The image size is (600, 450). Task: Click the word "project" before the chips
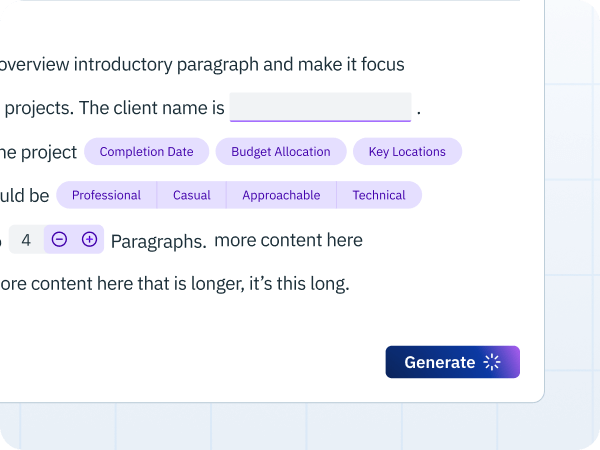pos(49,152)
